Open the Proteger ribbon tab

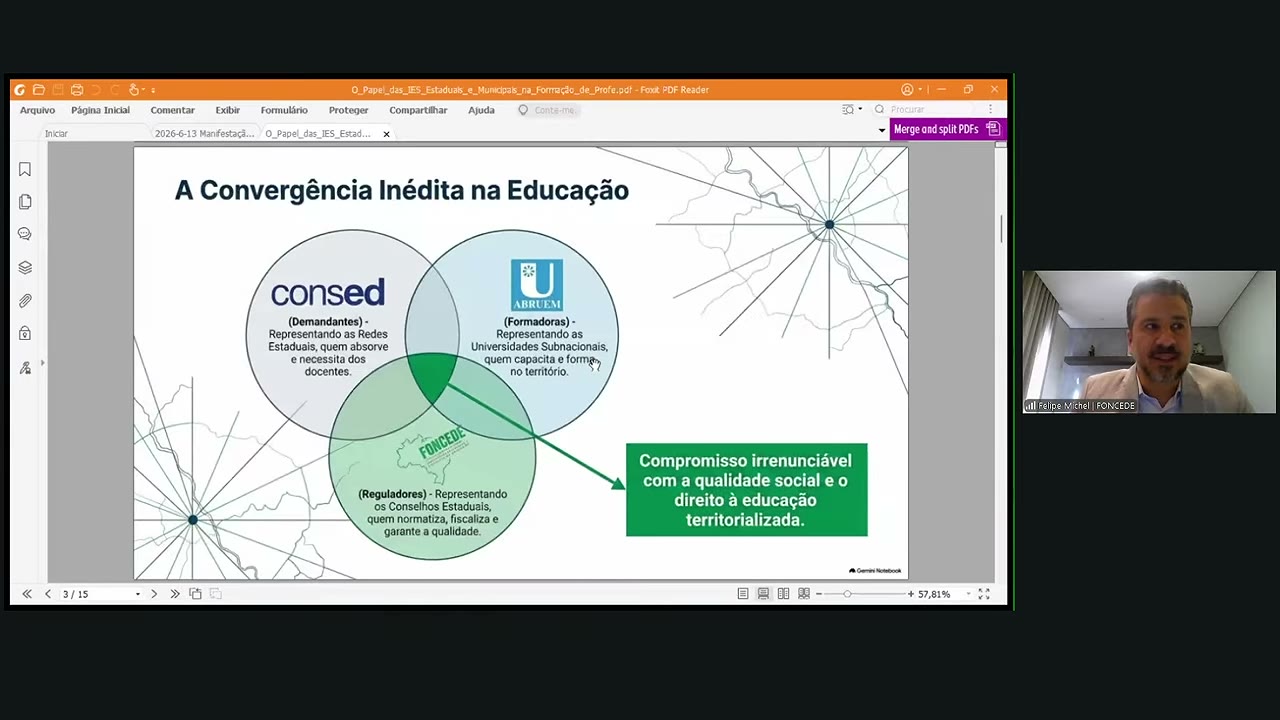[348, 110]
